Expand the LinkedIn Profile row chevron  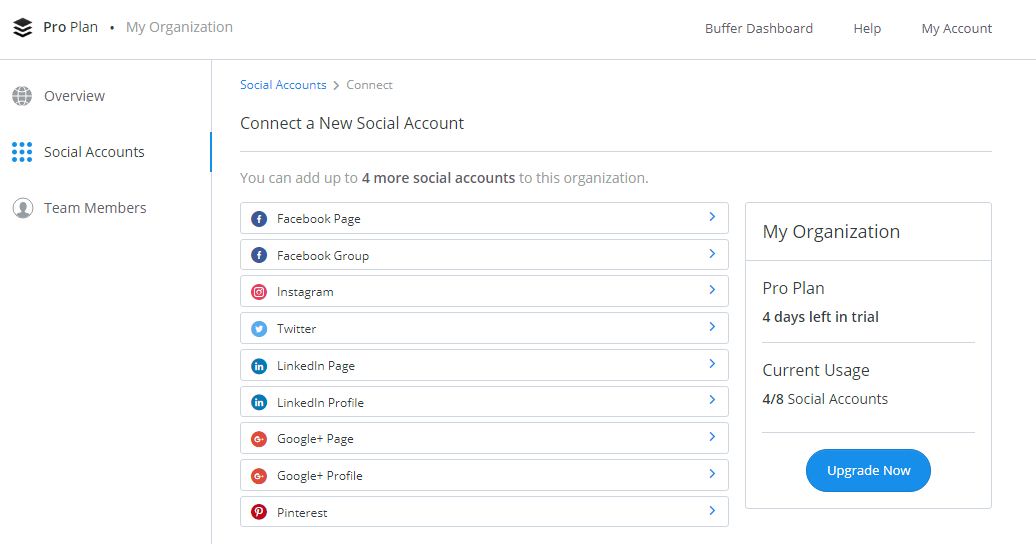(712, 400)
